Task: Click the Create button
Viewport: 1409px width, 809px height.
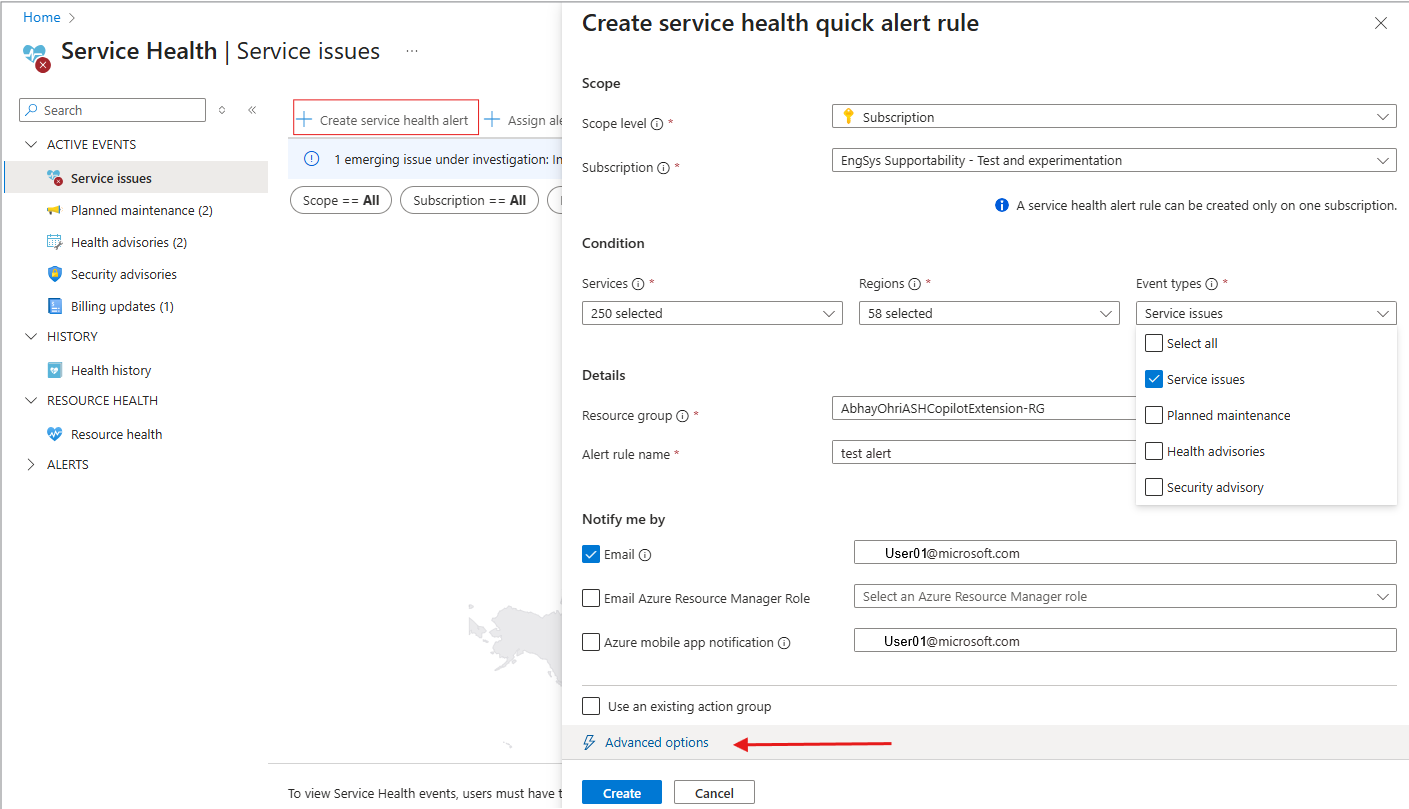Action: (621, 793)
